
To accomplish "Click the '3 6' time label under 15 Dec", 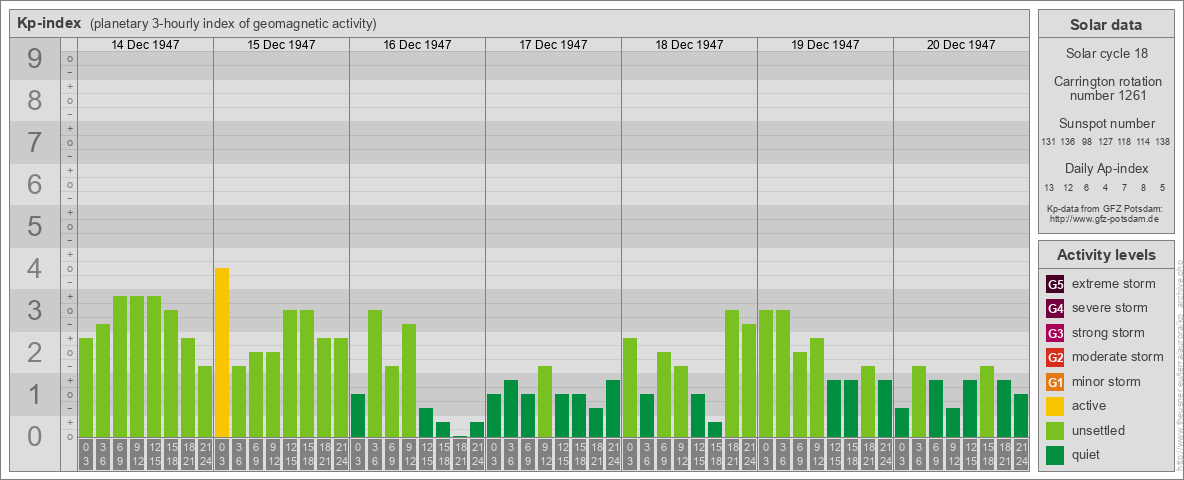I will pos(239,456).
